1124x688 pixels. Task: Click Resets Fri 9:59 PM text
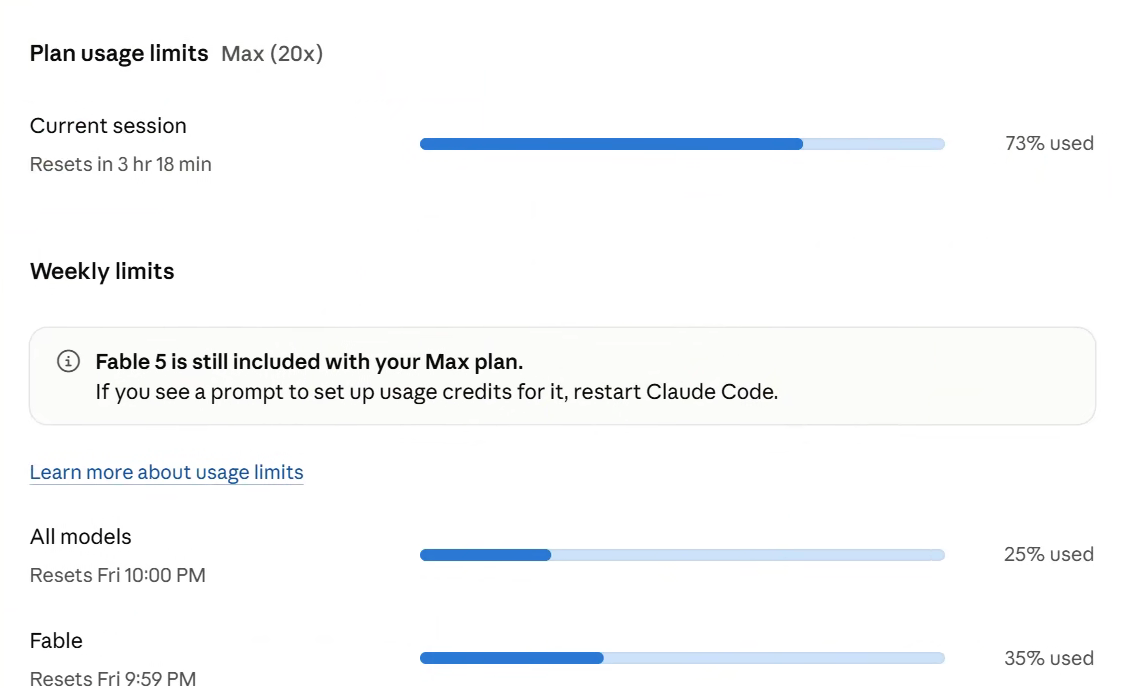tap(113, 678)
